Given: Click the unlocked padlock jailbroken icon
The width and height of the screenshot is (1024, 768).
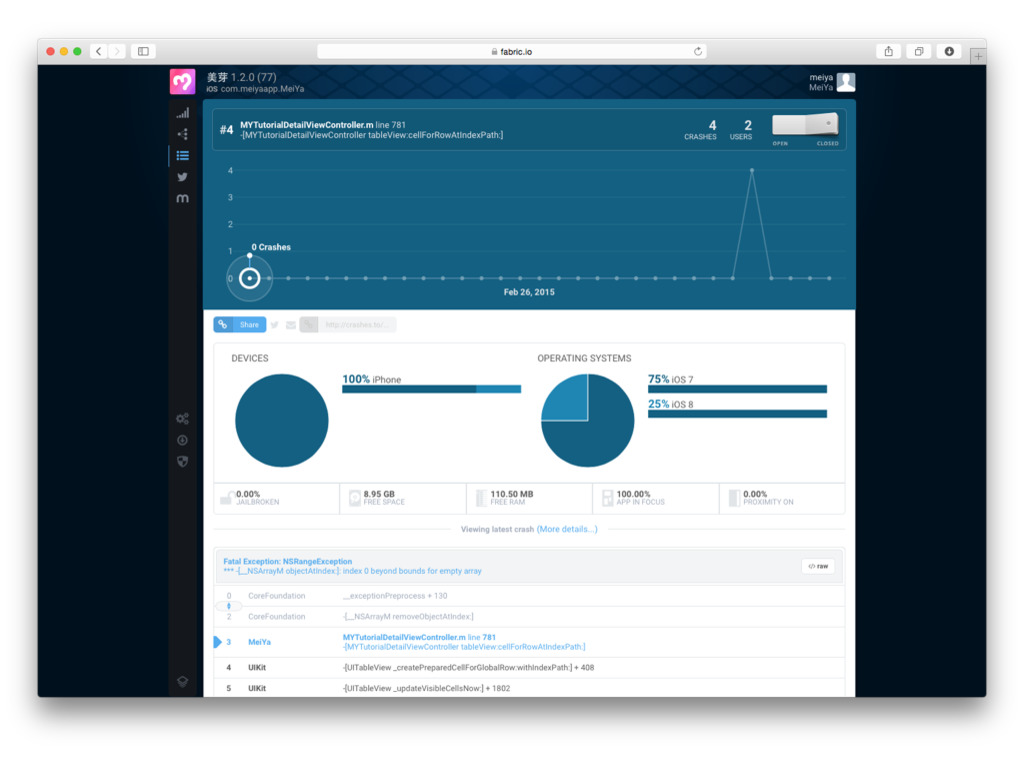Looking at the screenshot, I should (226, 498).
